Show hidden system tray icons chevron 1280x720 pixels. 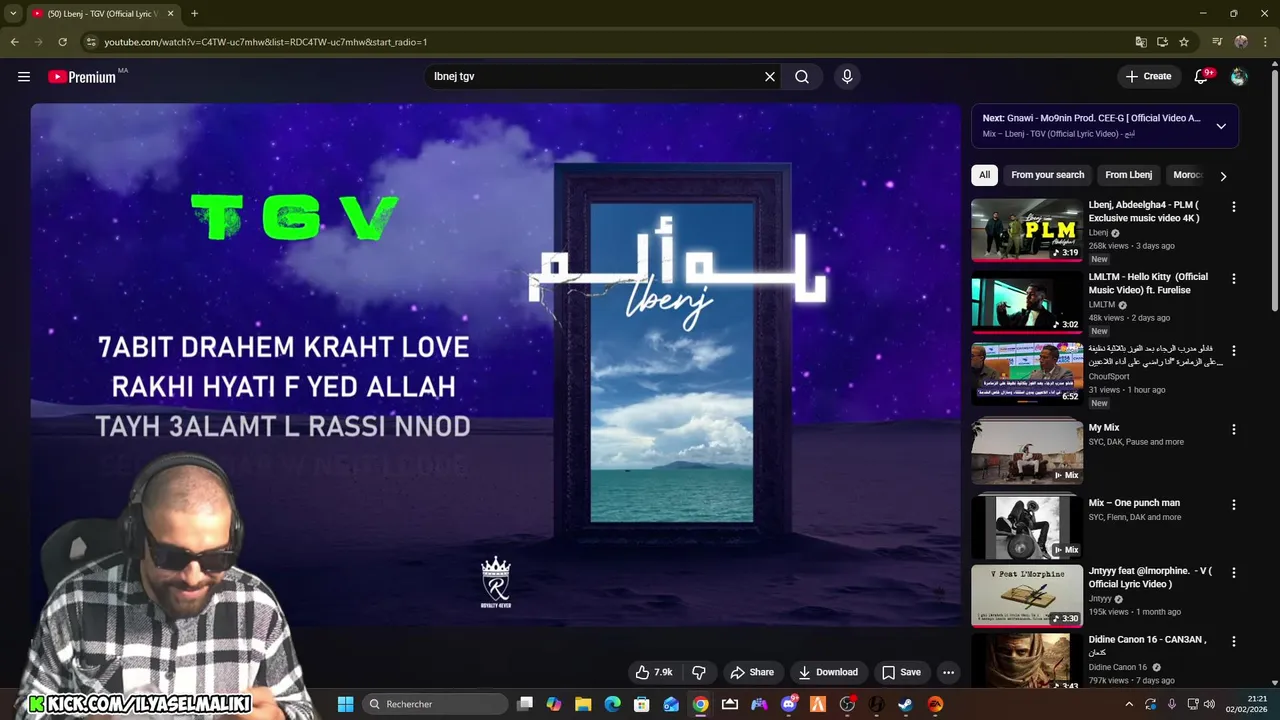pos(1130,704)
